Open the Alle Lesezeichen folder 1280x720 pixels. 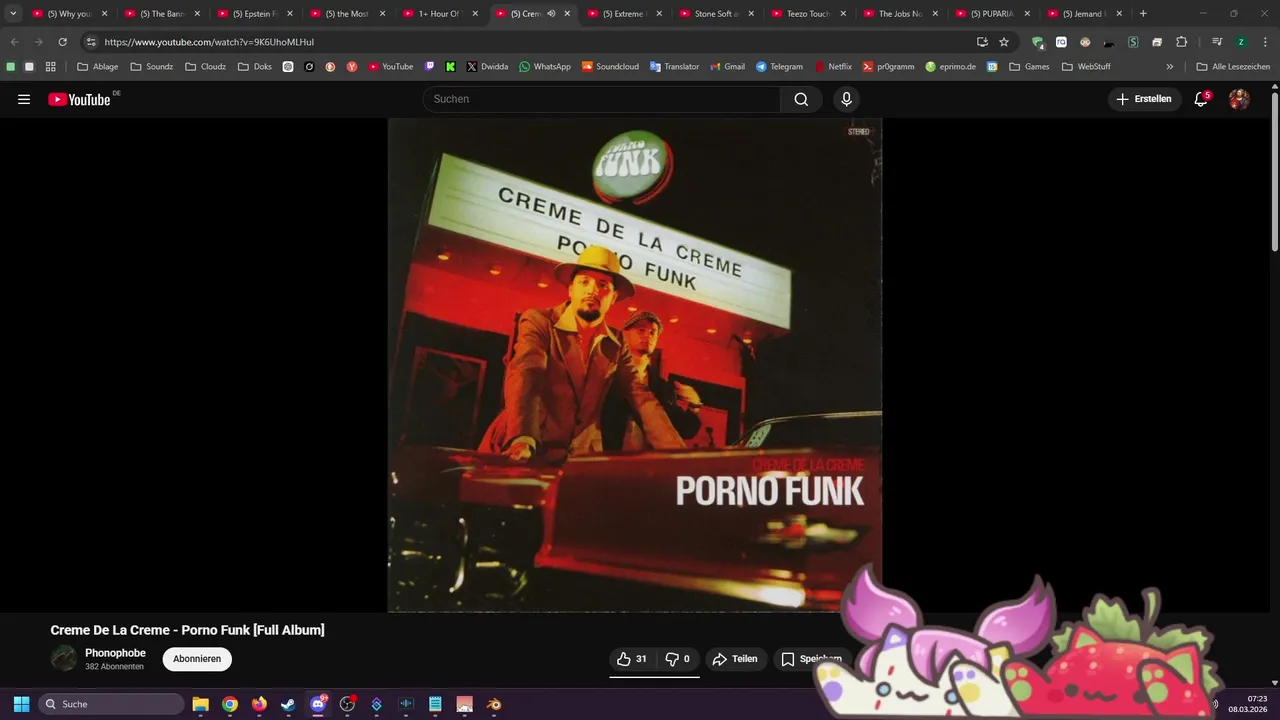1234,66
